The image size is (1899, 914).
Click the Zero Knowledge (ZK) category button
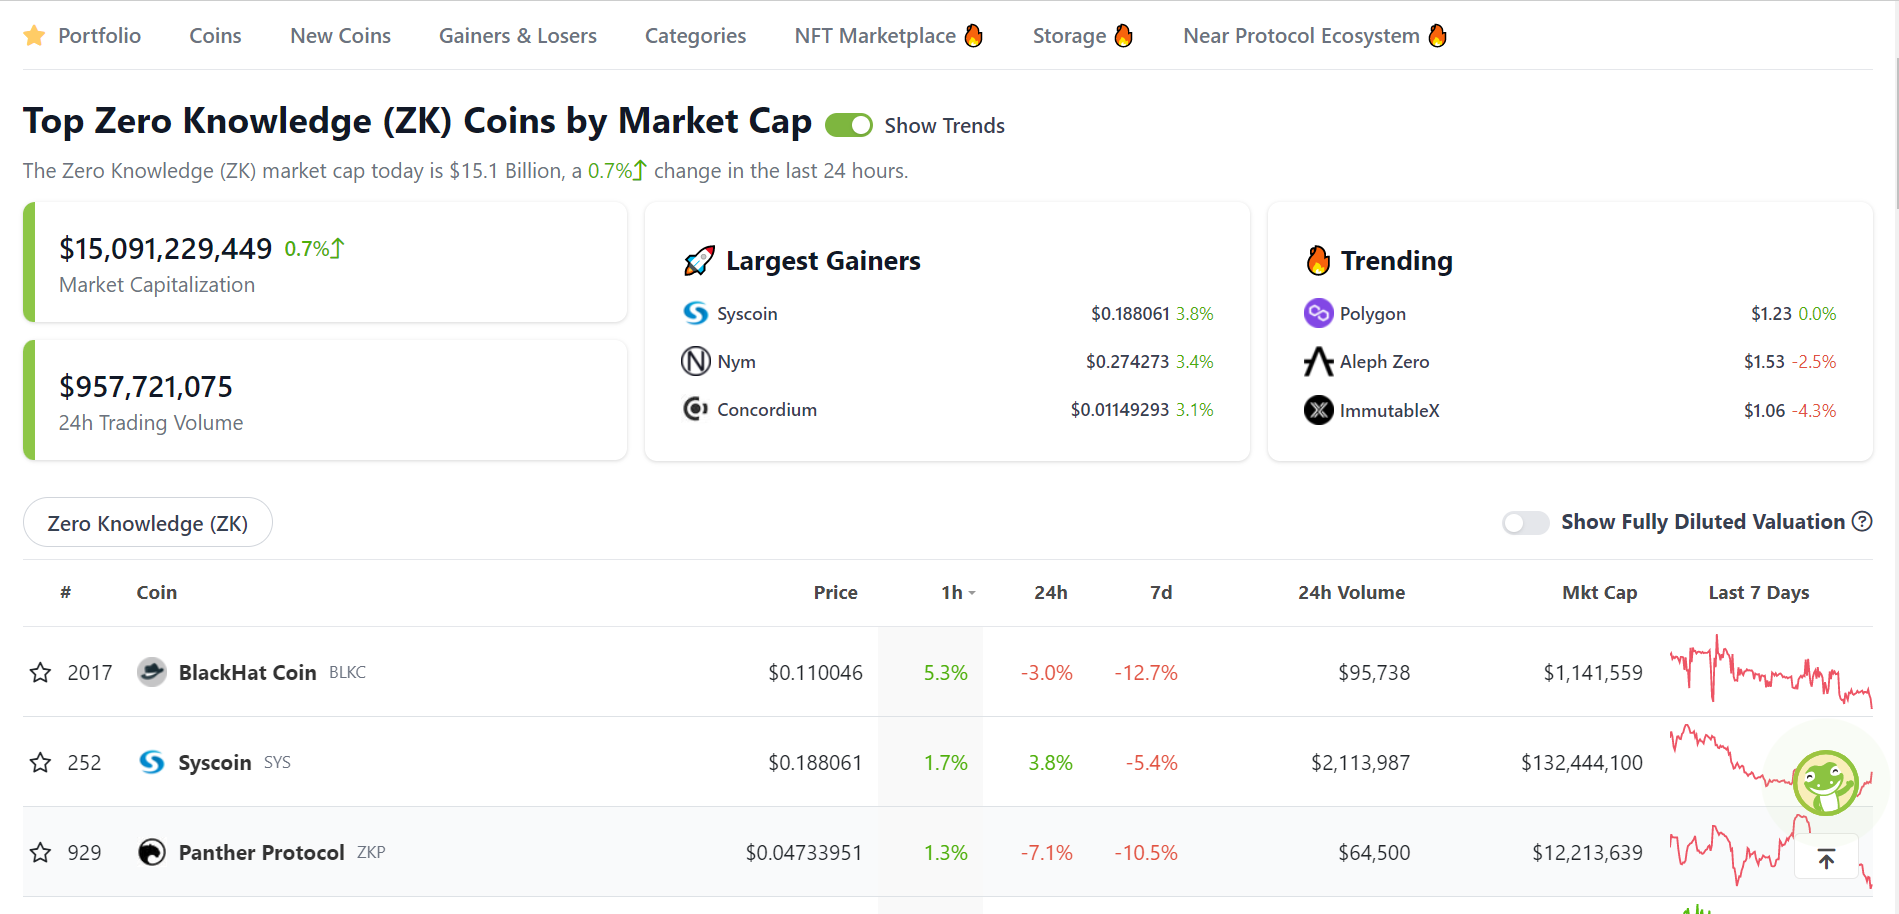click(148, 523)
